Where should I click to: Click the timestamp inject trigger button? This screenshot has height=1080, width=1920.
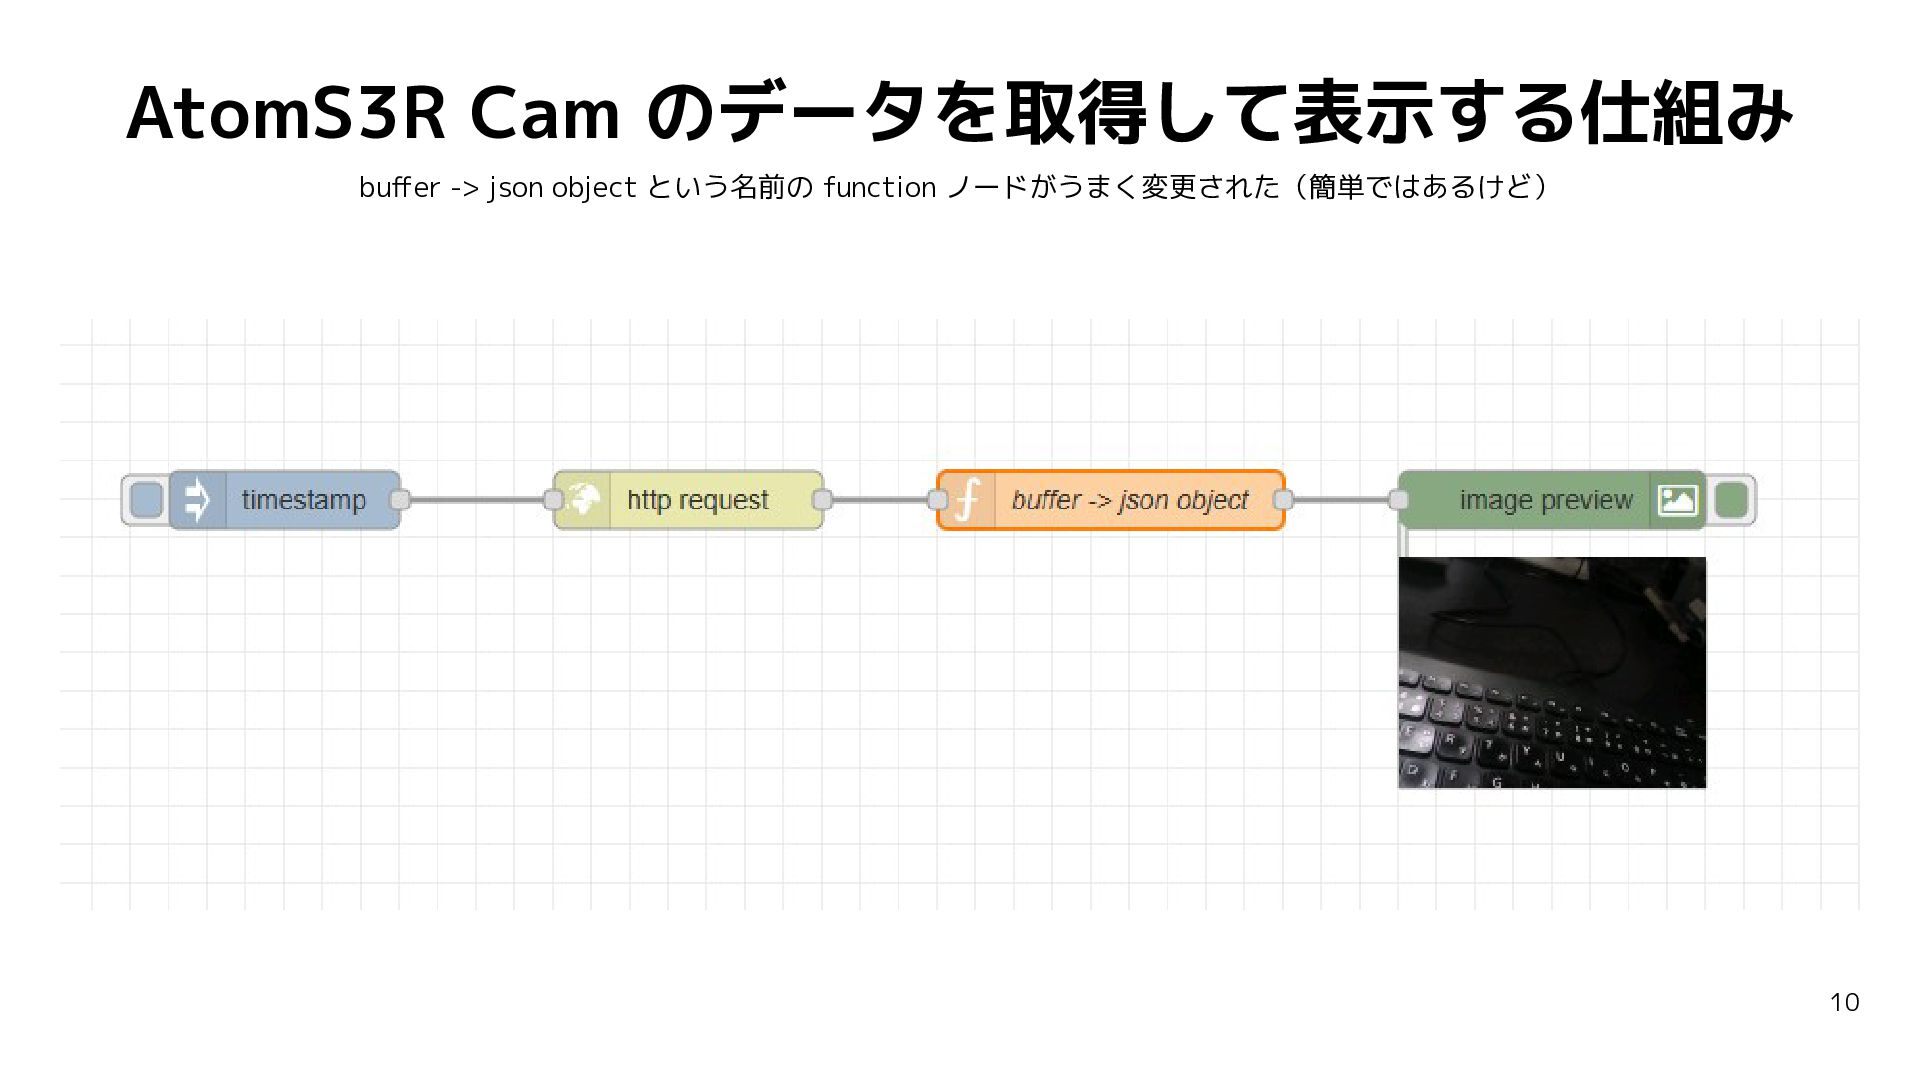point(146,500)
